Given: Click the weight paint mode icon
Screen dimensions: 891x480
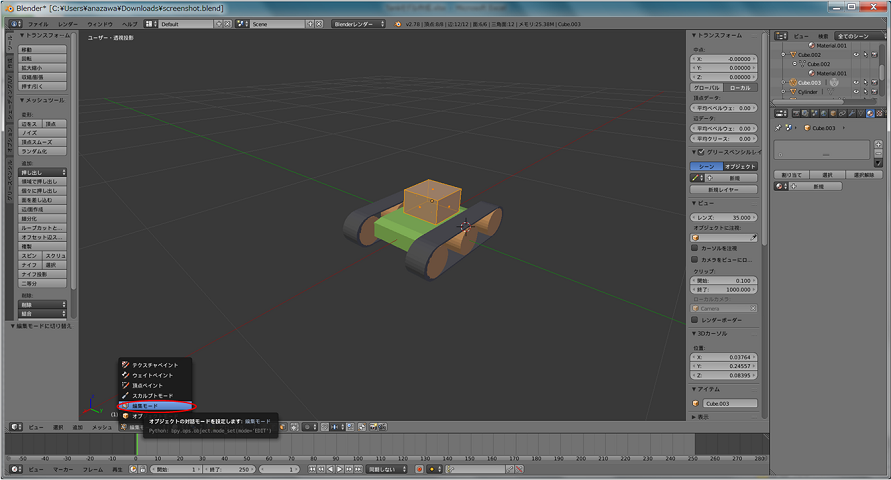Looking at the screenshot, I should pyautogui.click(x=125, y=375).
